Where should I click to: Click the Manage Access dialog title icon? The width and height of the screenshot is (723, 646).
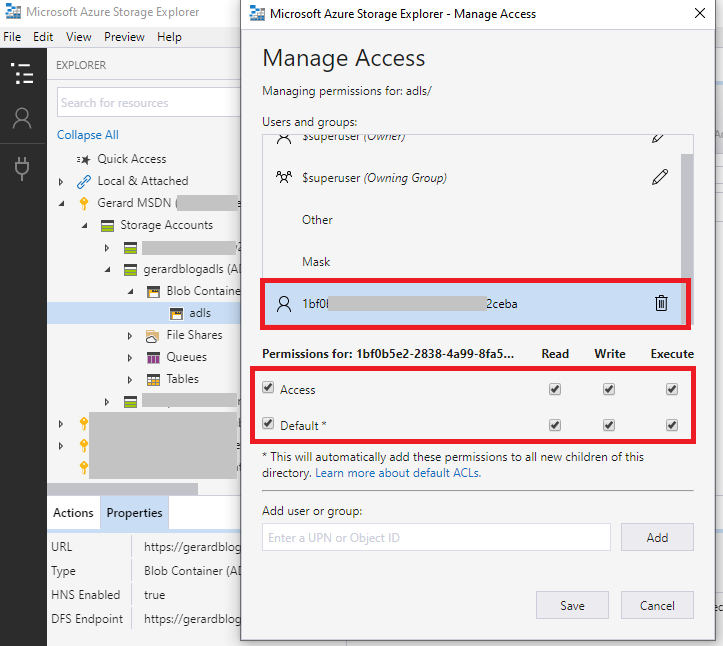tap(257, 14)
